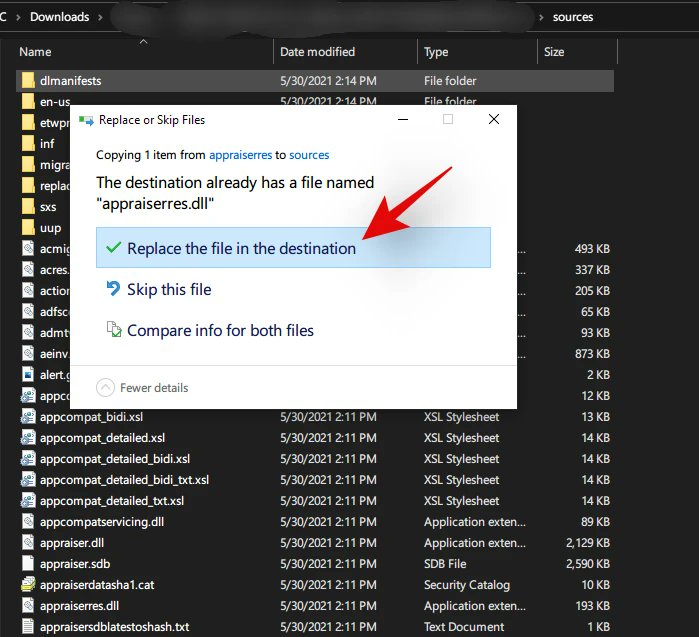Select appcompat_detailed.xsl file name
699x637 pixels.
(103, 438)
